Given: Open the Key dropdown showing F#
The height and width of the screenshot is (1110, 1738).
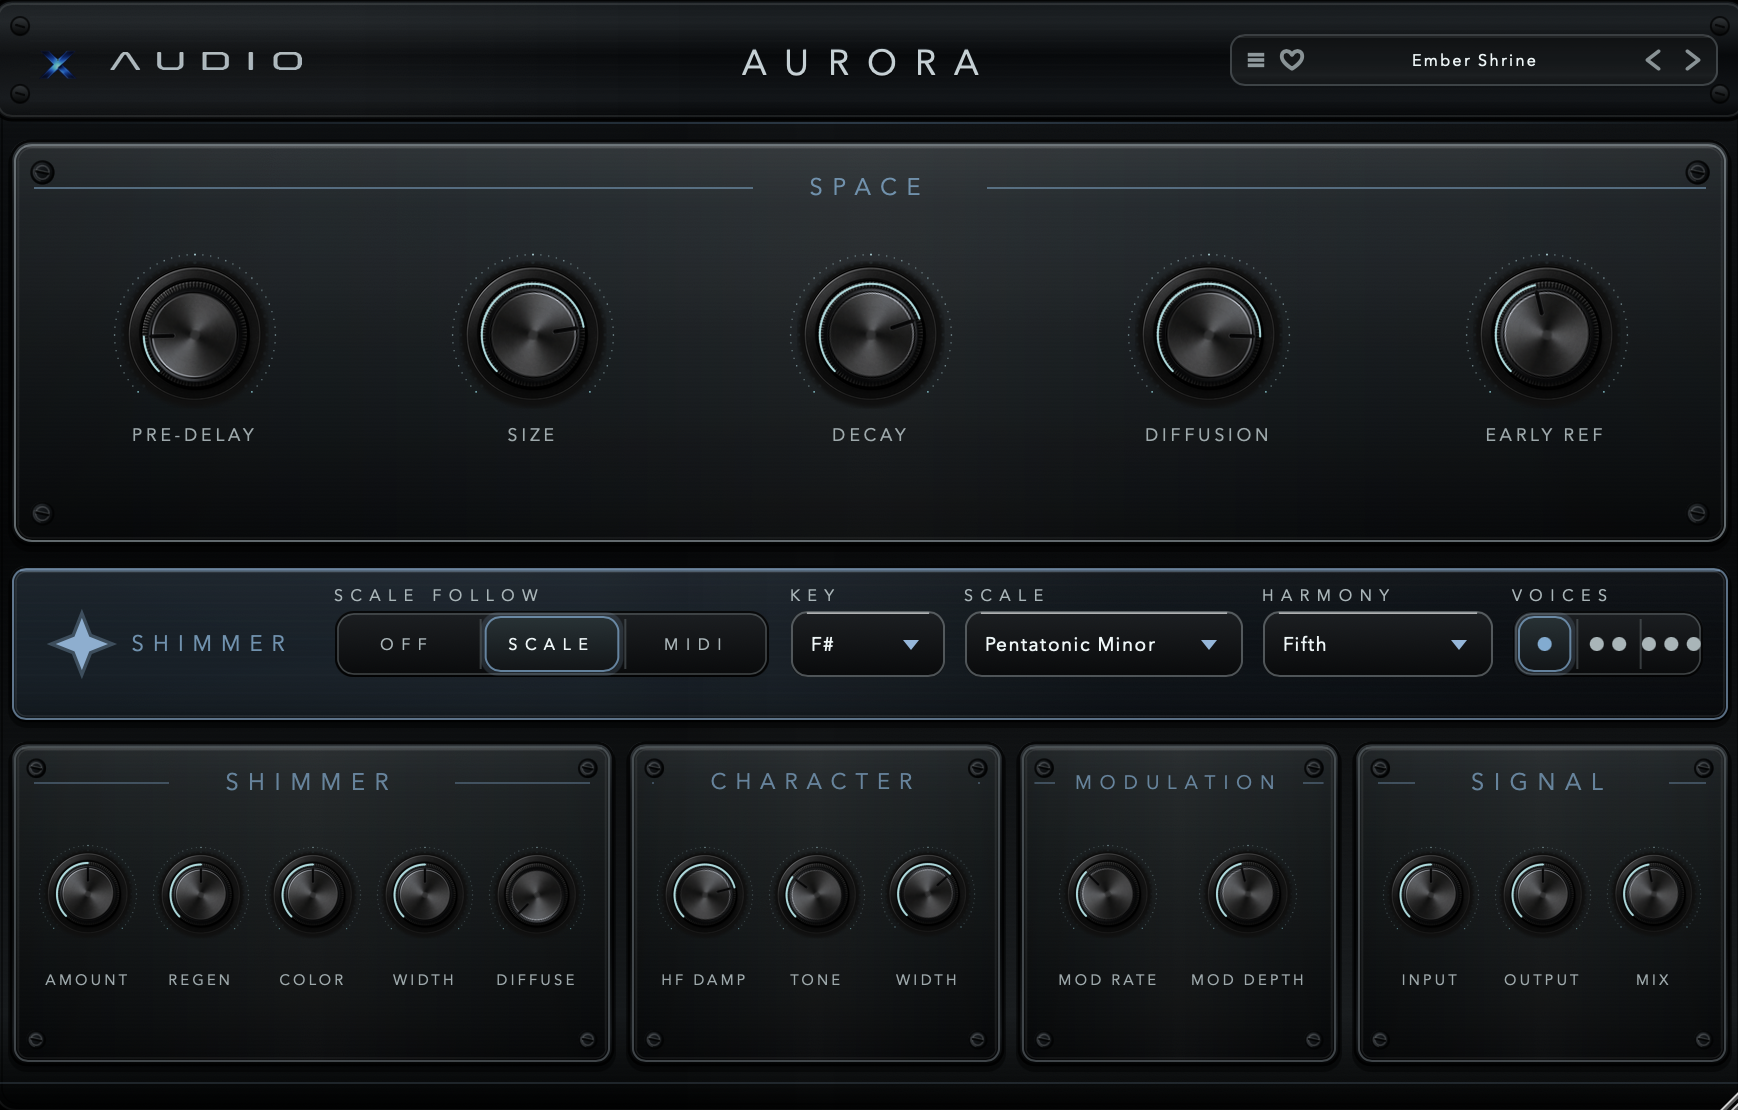Looking at the screenshot, I should point(868,644).
